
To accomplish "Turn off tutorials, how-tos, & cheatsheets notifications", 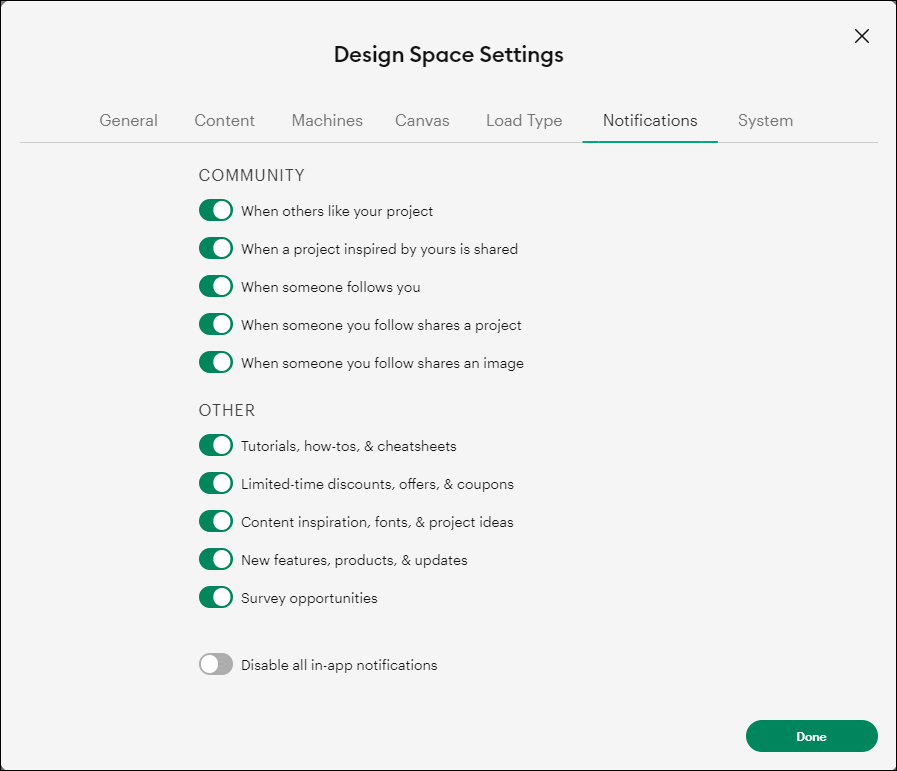I will point(215,445).
